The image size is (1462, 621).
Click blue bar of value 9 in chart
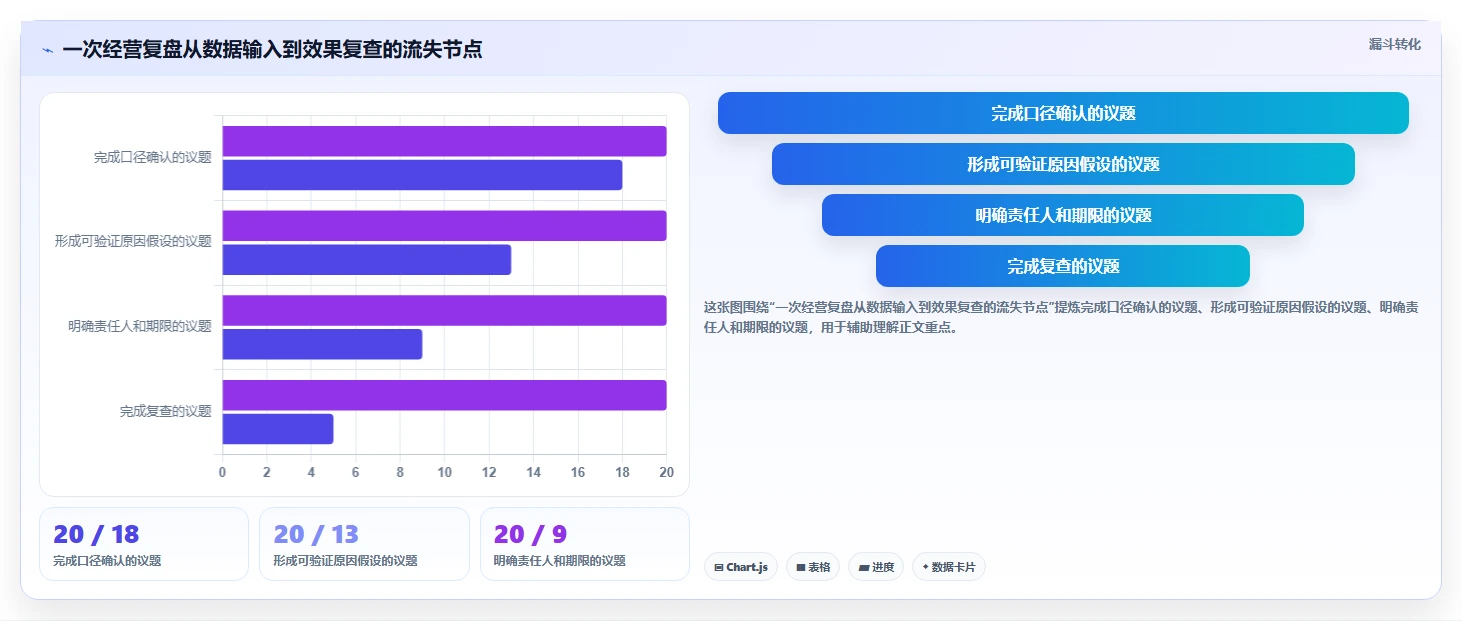click(x=322, y=344)
